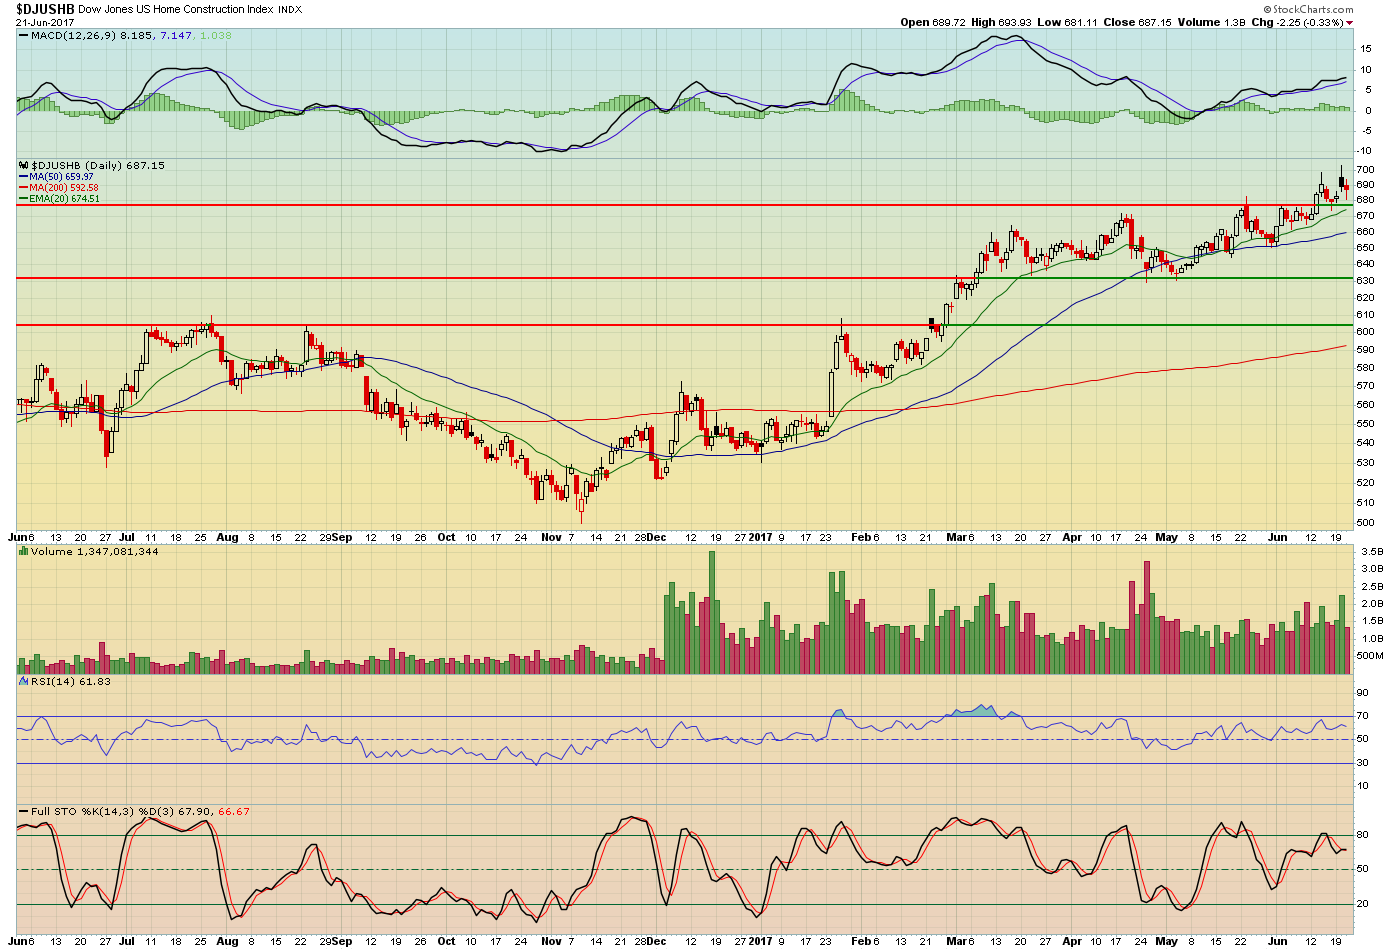The height and width of the screenshot is (950, 1400).
Task: Click the RSI(14) legend line icon
Action: pos(24,681)
